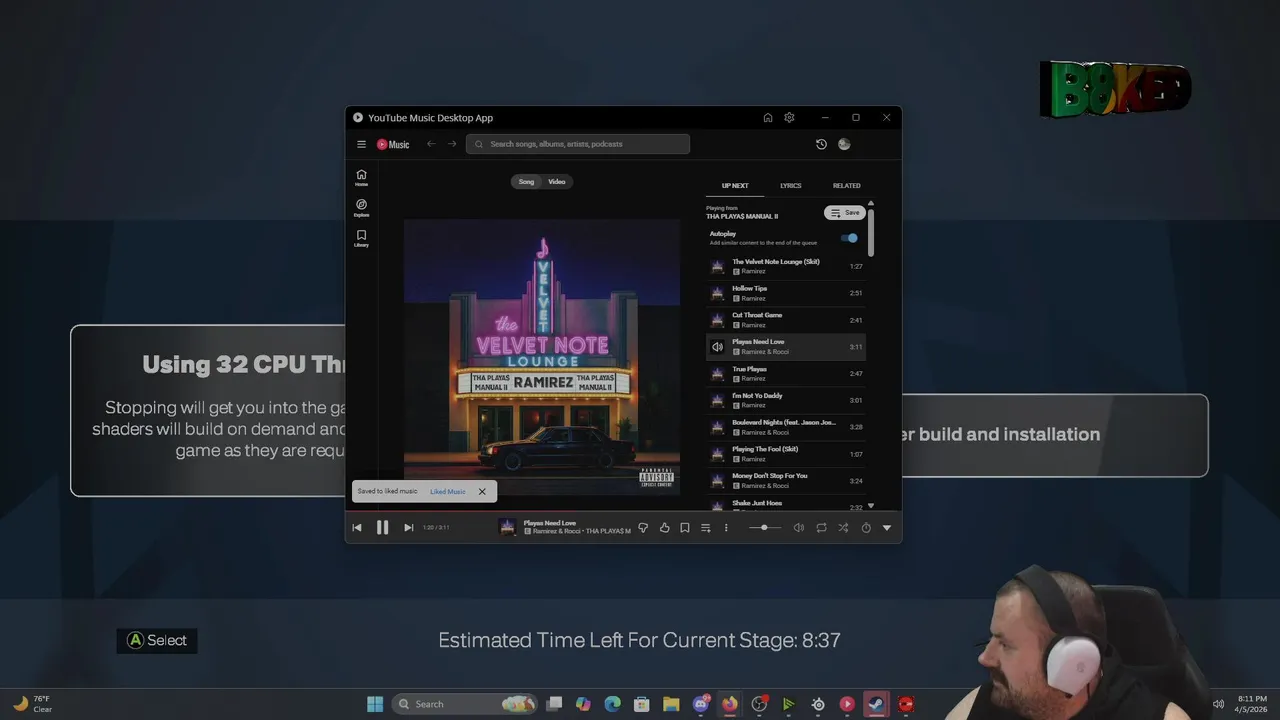Switch to Song mode

pos(526,181)
